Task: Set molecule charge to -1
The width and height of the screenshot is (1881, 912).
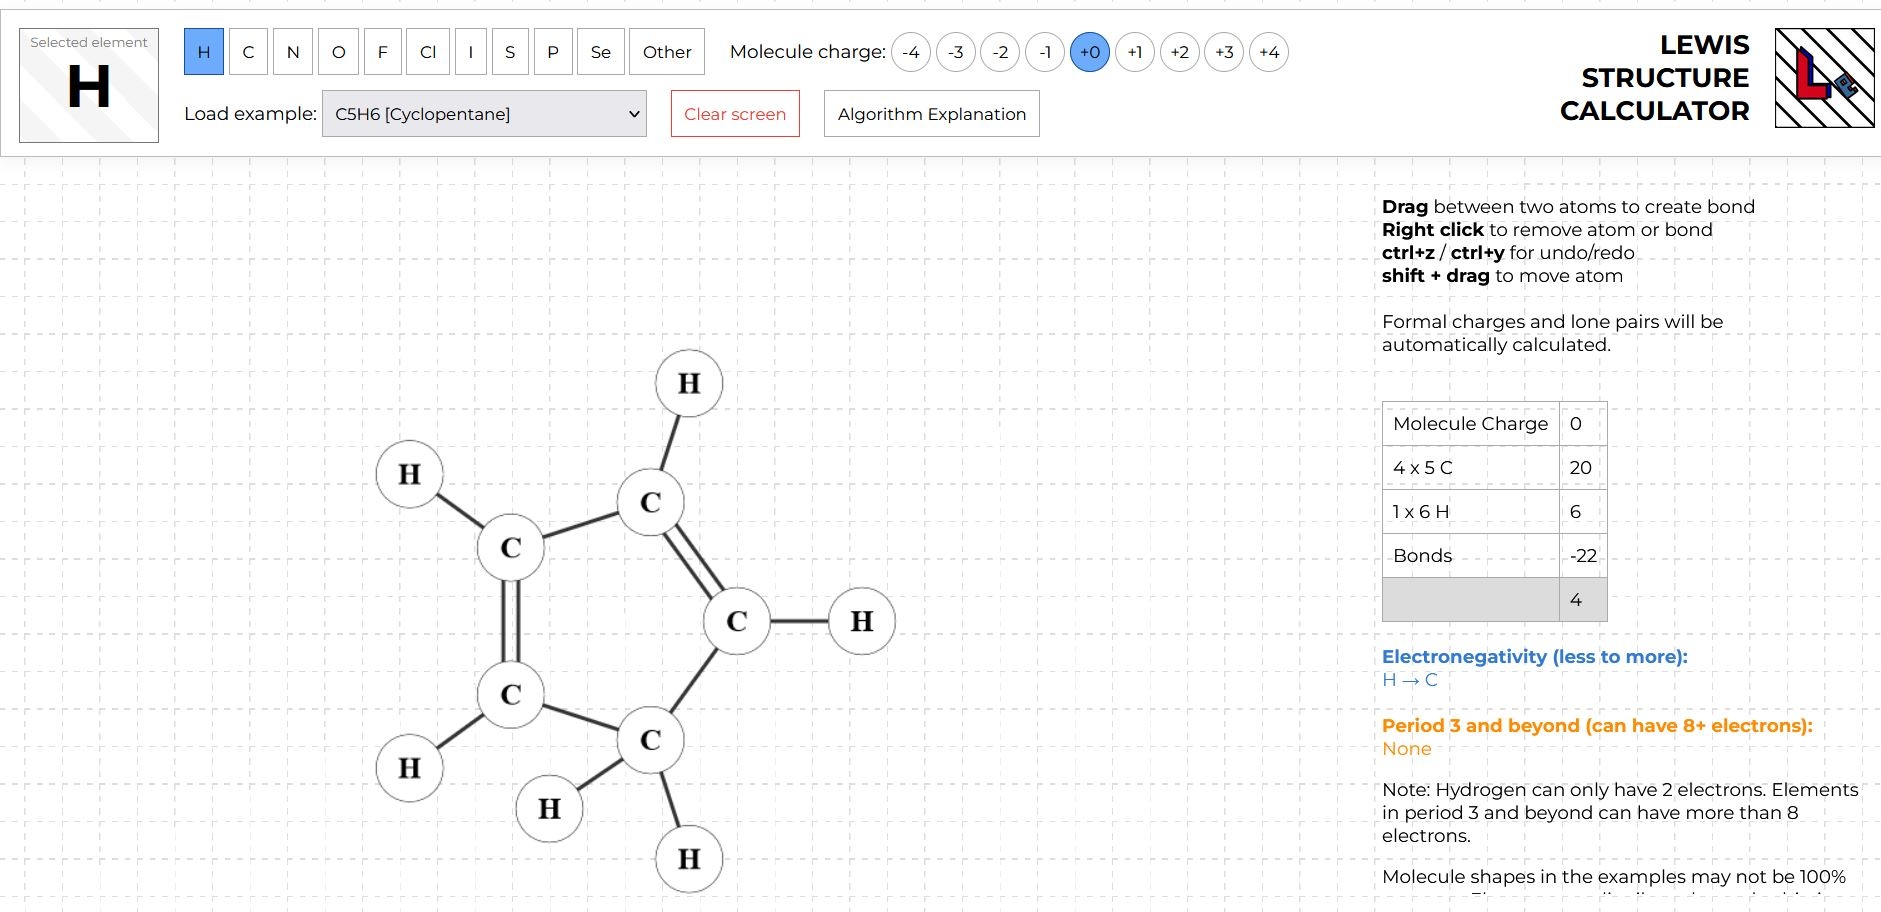Action: click(x=1045, y=52)
